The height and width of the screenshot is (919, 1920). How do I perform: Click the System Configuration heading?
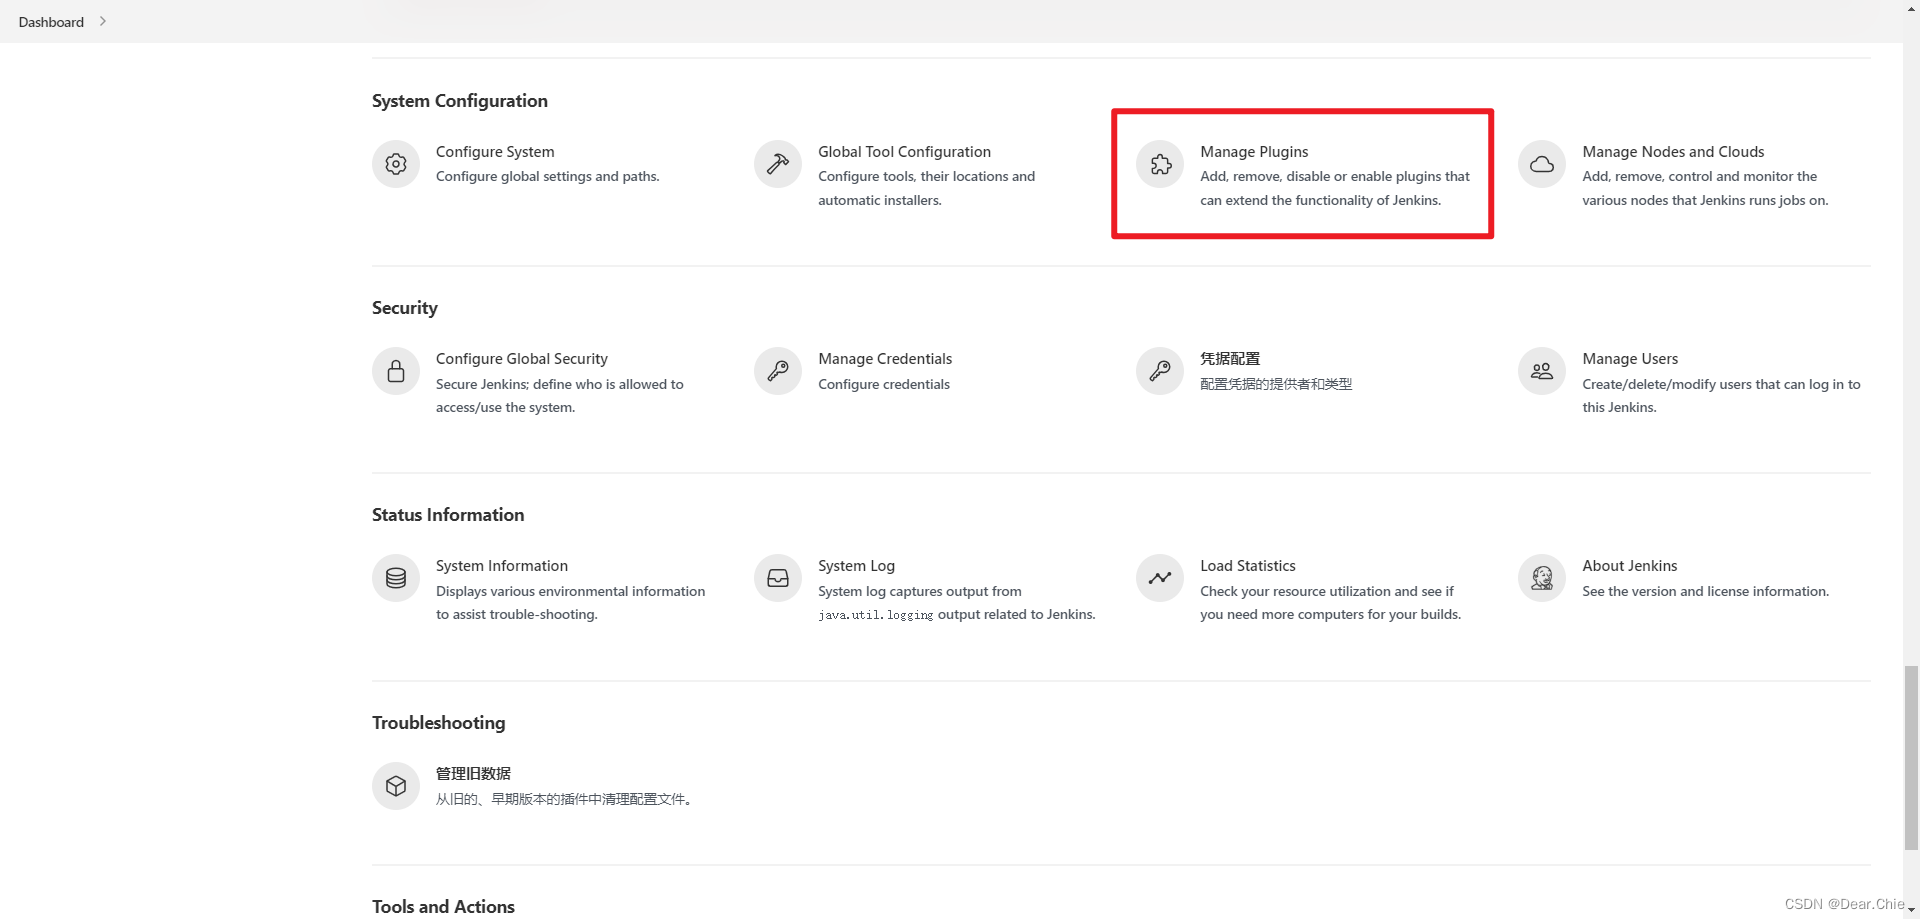tap(460, 101)
